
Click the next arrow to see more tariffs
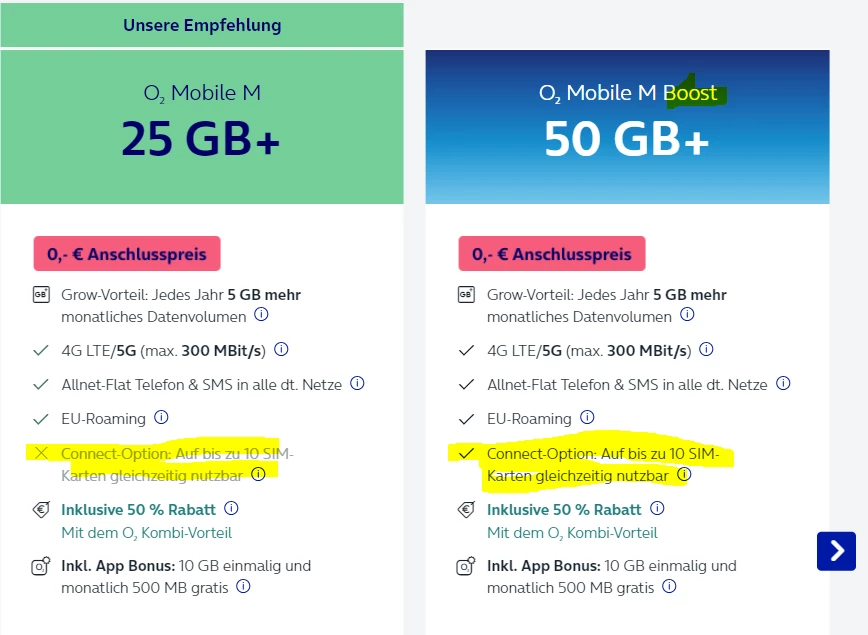(x=836, y=550)
